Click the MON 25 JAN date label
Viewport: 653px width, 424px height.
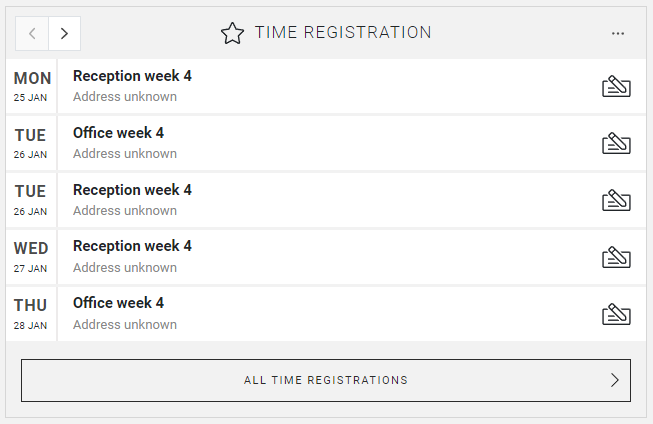point(31,86)
